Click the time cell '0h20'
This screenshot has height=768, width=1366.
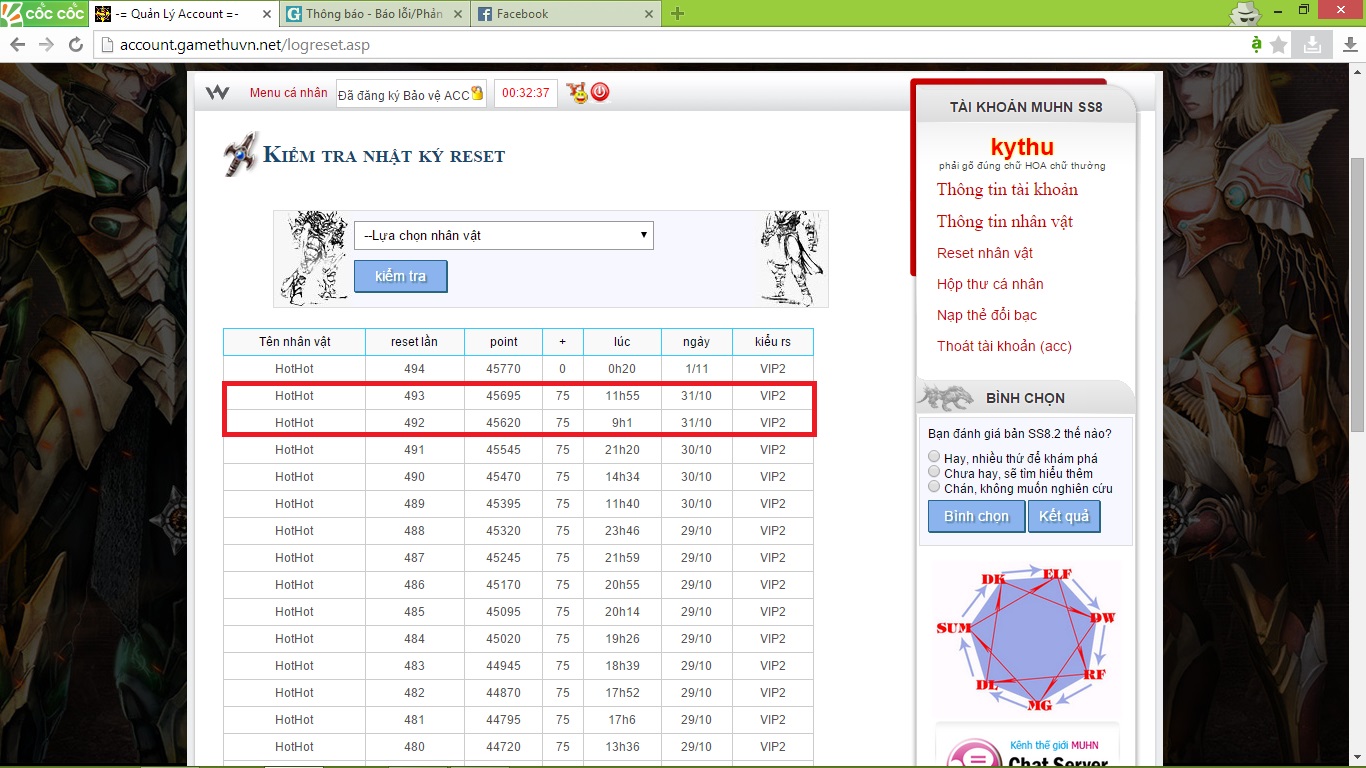(x=622, y=369)
